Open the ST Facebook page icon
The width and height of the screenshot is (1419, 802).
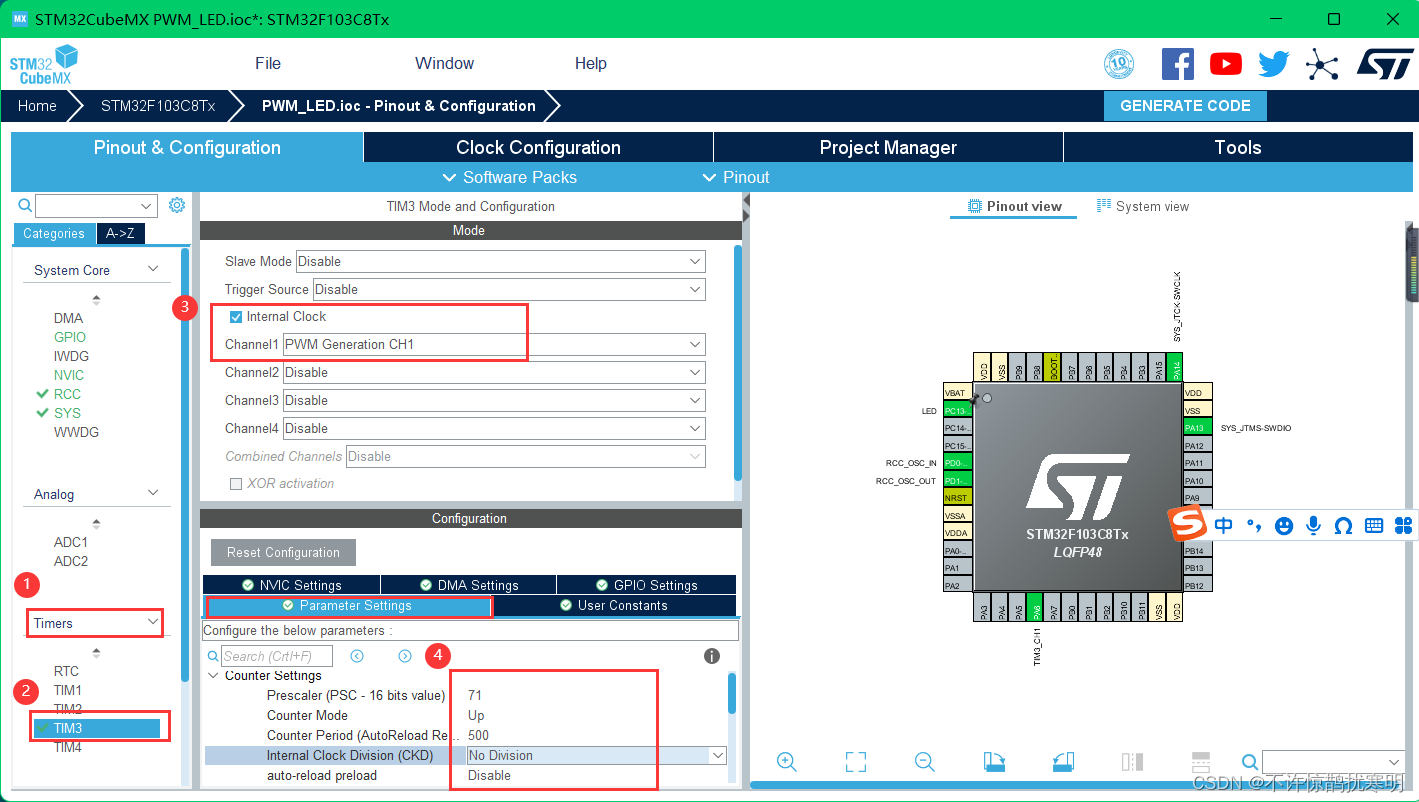coord(1178,64)
